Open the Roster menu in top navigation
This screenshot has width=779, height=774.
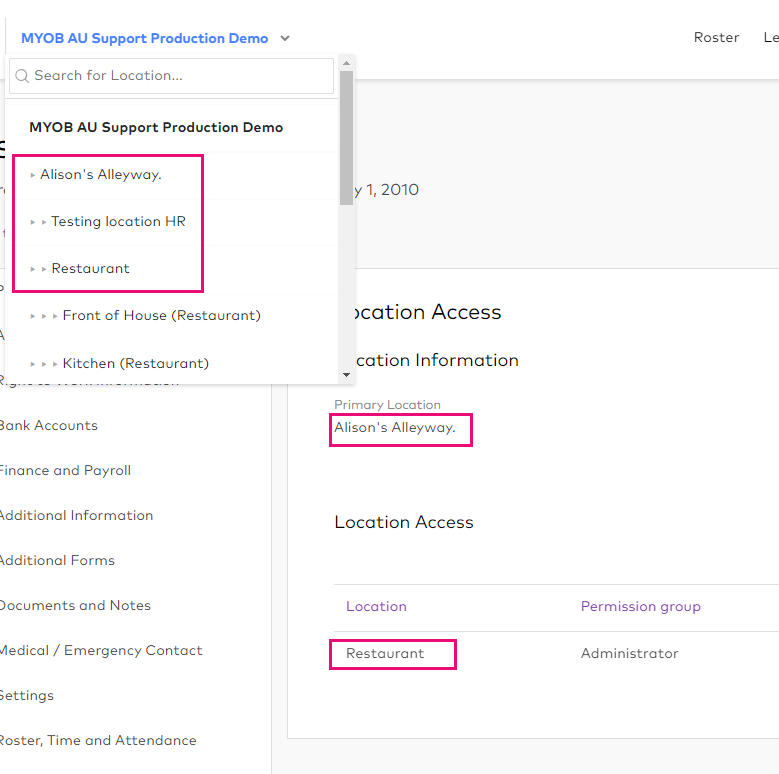[716, 38]
